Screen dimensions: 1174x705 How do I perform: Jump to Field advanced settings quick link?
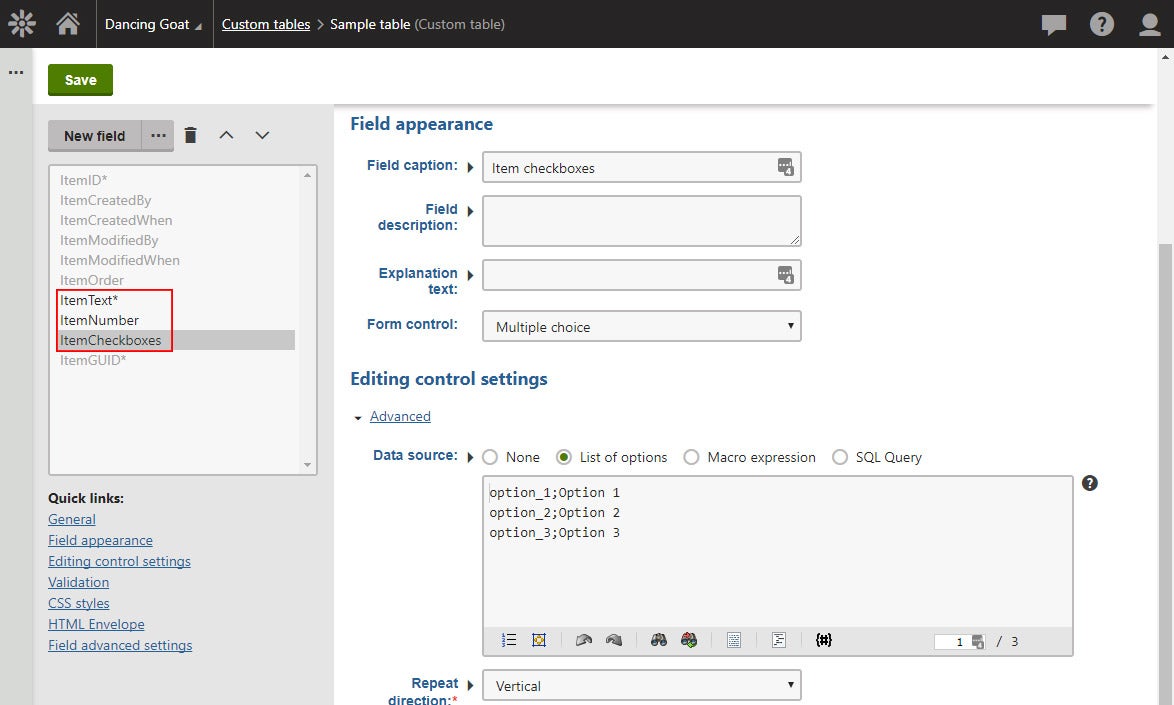click(120, 645)
